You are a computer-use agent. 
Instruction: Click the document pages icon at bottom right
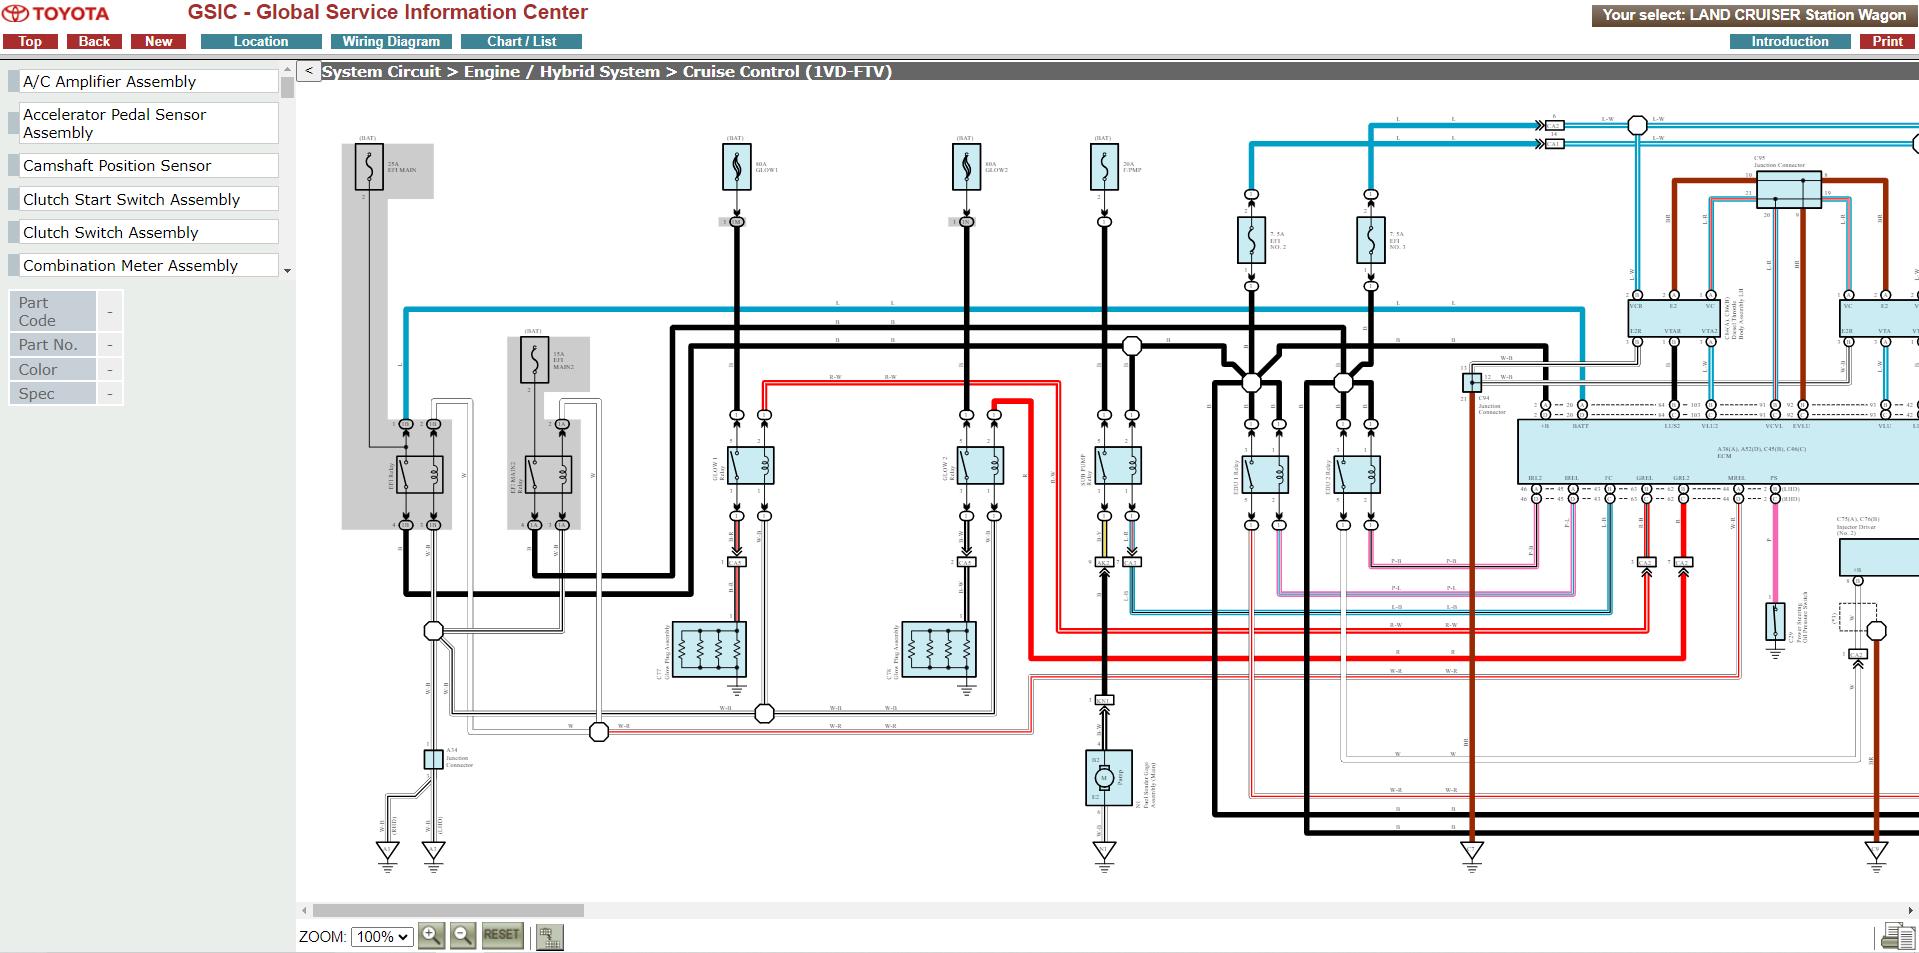tap(1896, 937)
